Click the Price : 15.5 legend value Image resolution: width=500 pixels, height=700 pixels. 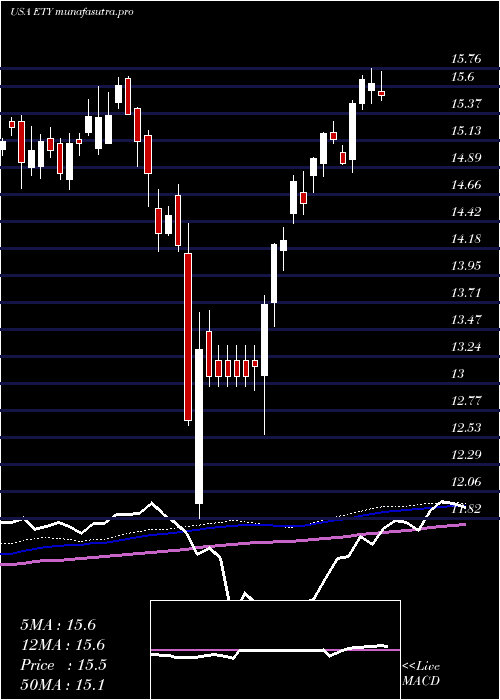(63, 665)
